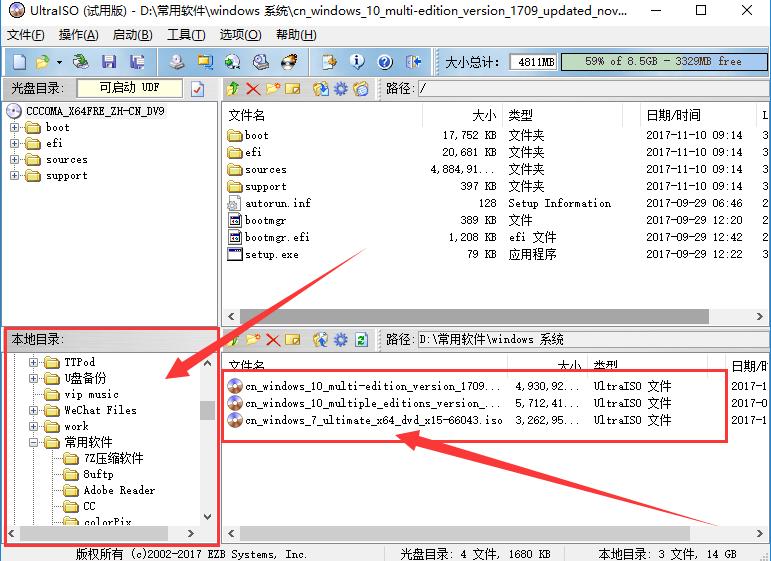
Task: Expand the sources folder in disc tree
Action: [x=15, y=160]
